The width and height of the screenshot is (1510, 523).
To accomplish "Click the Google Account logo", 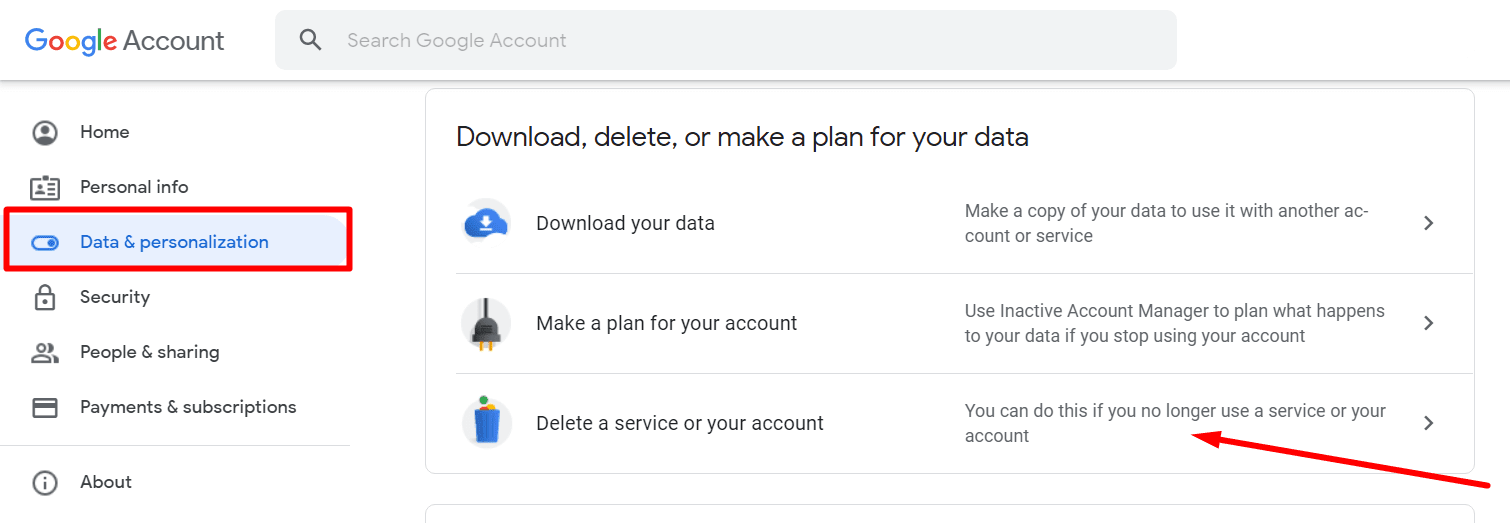I will click(x=125, y=41).
